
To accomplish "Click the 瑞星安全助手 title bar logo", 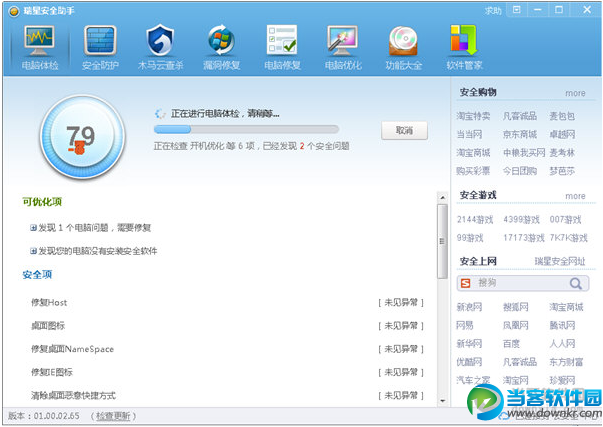I will tap(14, 11).
